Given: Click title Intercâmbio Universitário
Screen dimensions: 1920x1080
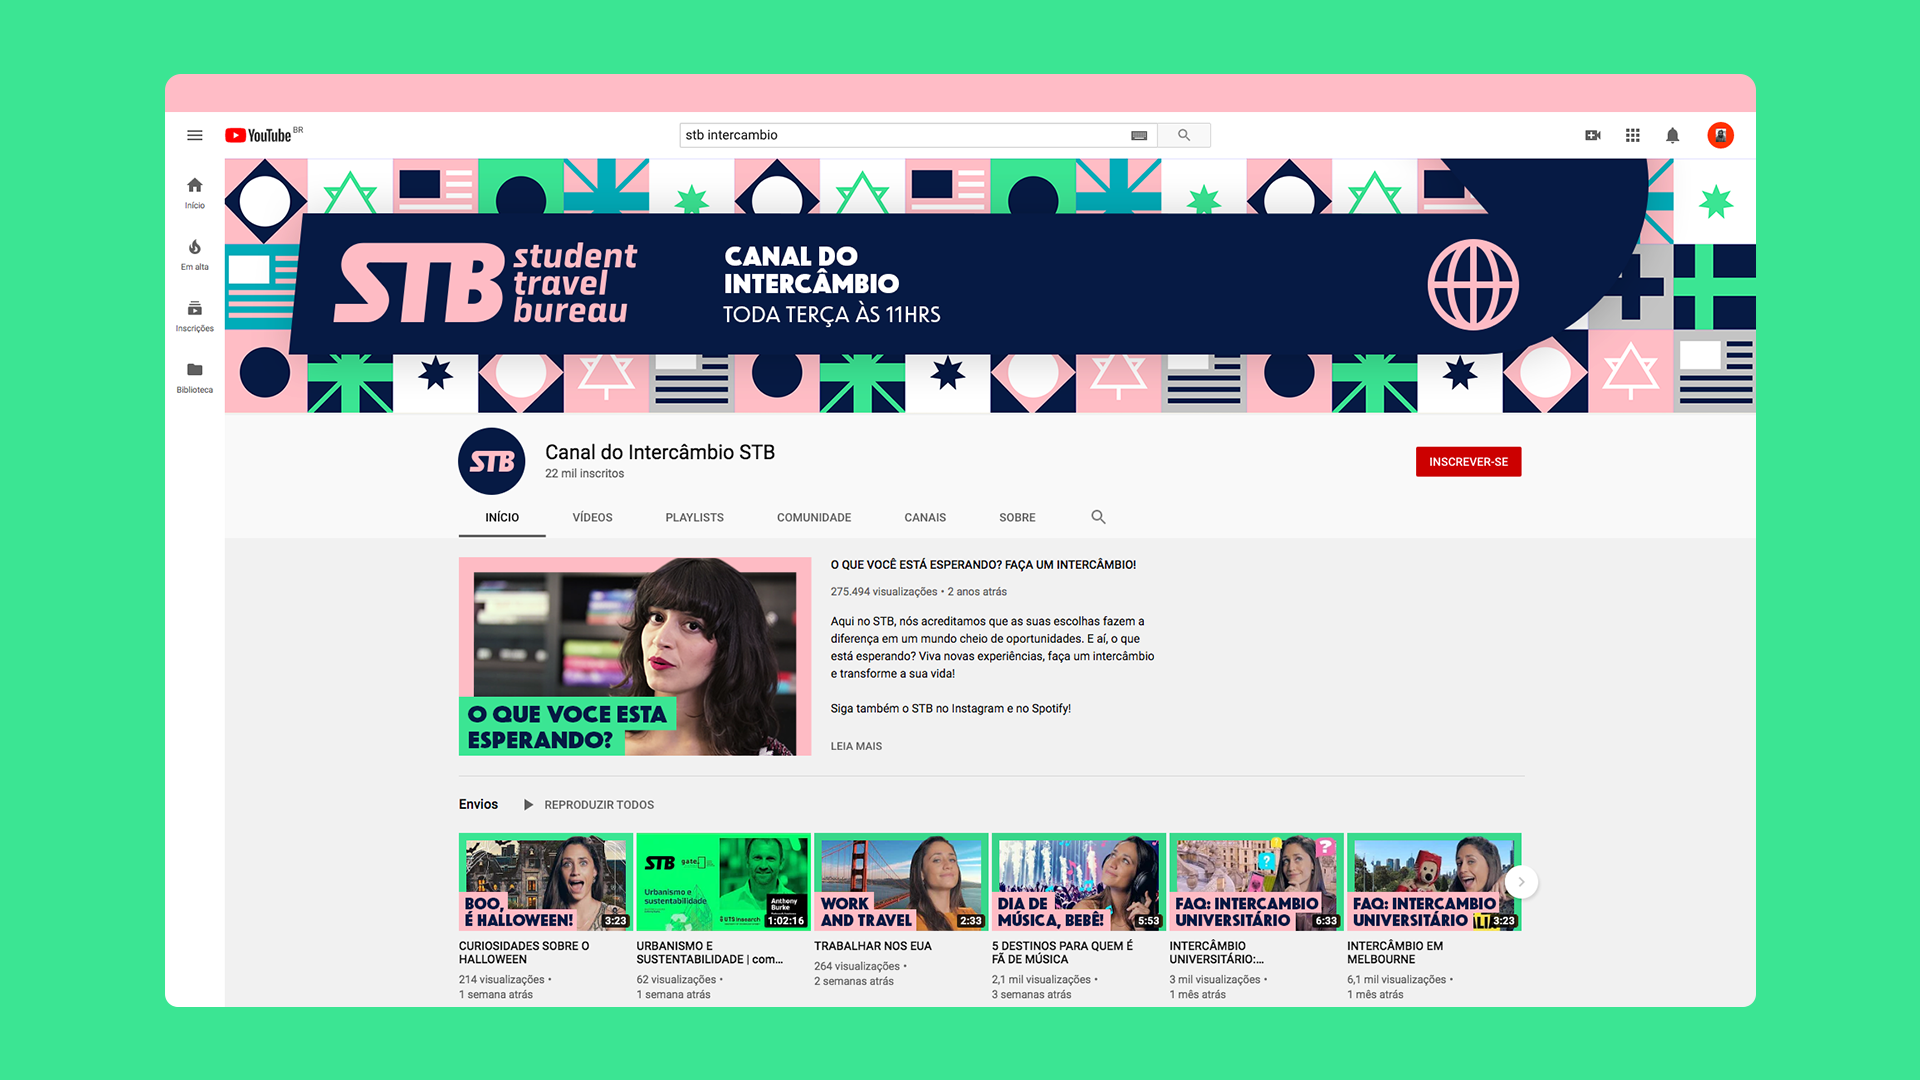Looking at the screenshot, I should click(x=1217, y=953).
